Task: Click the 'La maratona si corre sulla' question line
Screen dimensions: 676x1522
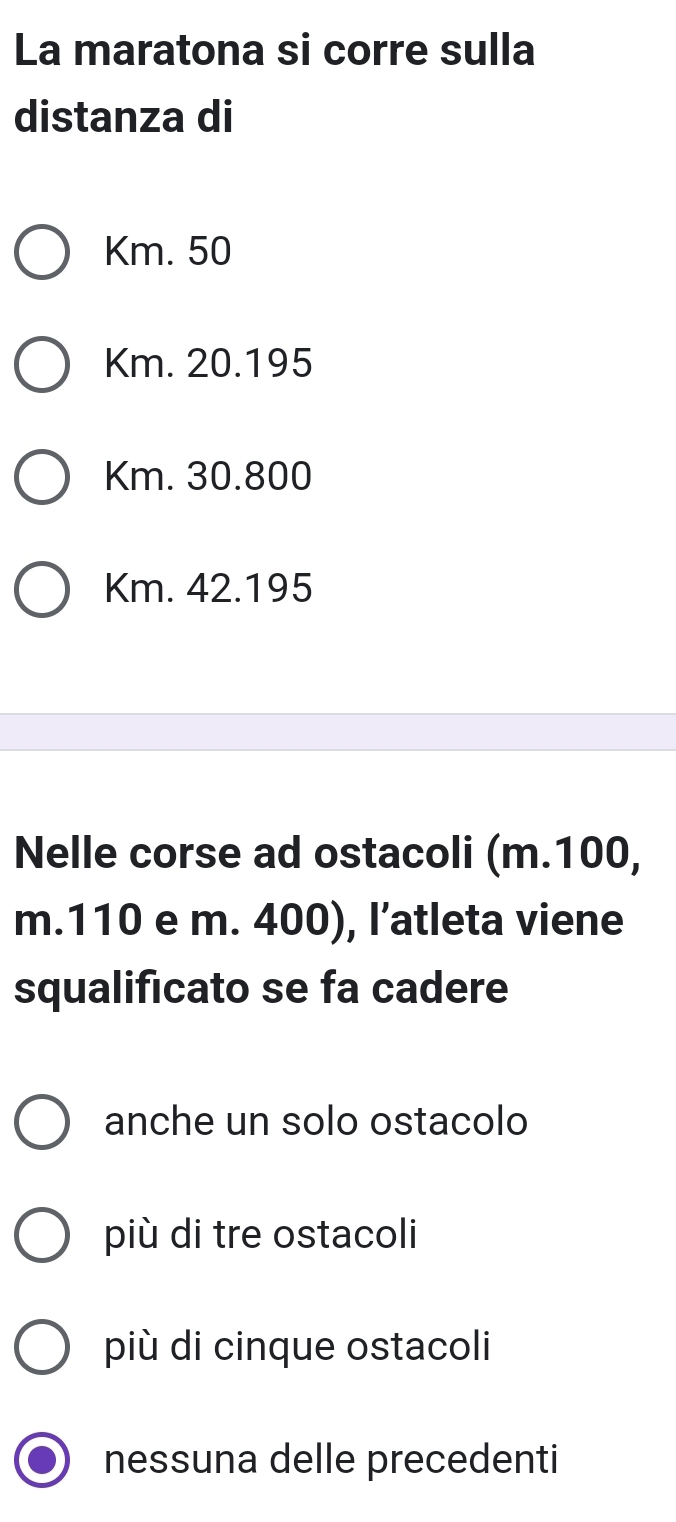Action: tap(276, 50)
